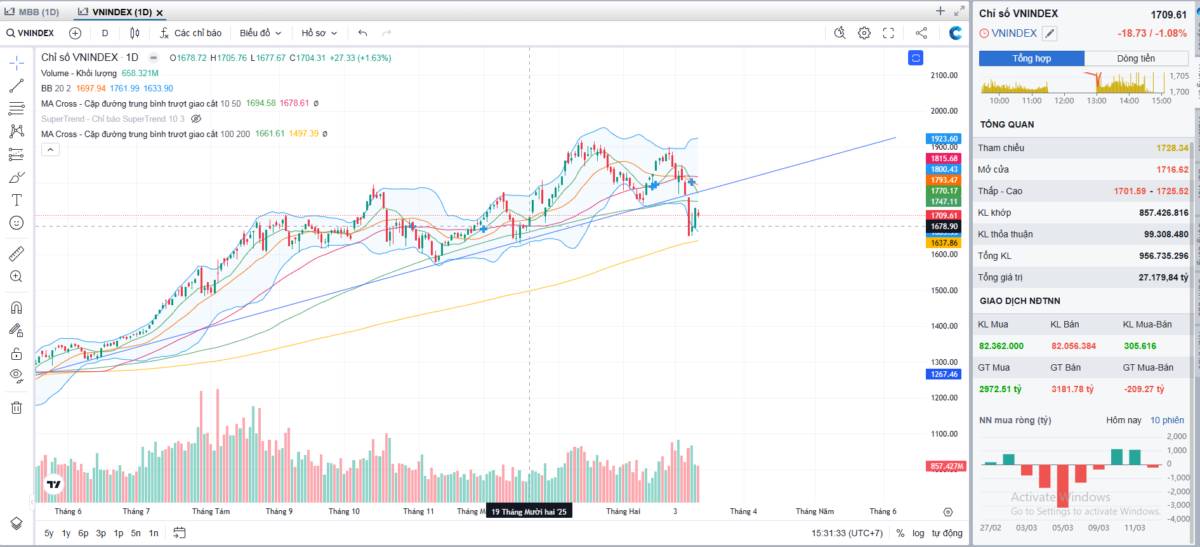1200x547 pixels.
Task: Open the D interval selector
Action: click(105, 33)
